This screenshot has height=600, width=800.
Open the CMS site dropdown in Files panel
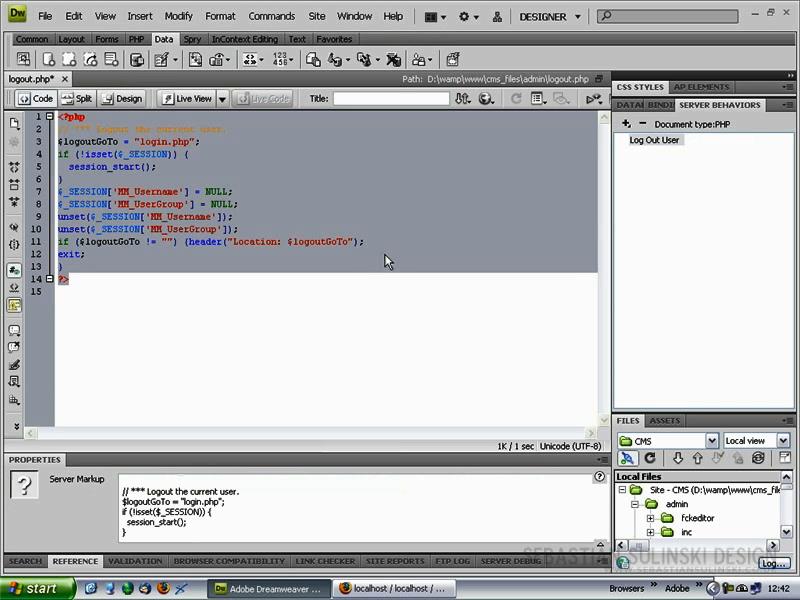coord(667,440)
